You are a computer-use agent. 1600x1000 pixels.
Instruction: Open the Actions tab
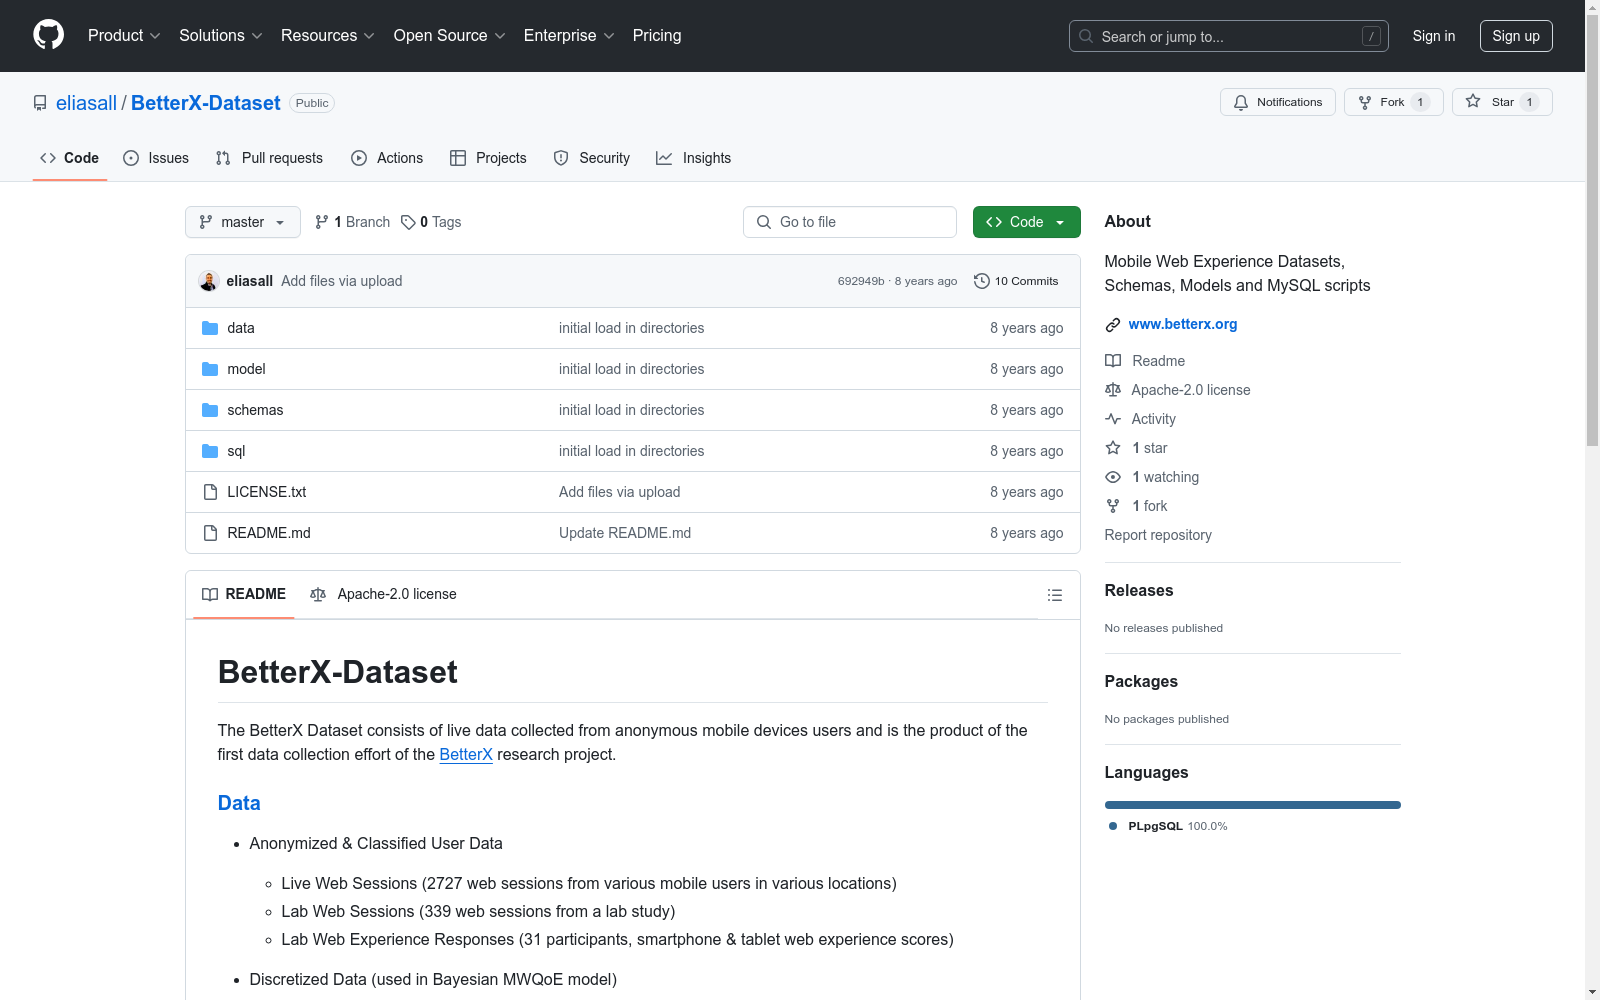pyautogui.click(x=387, y=158)
